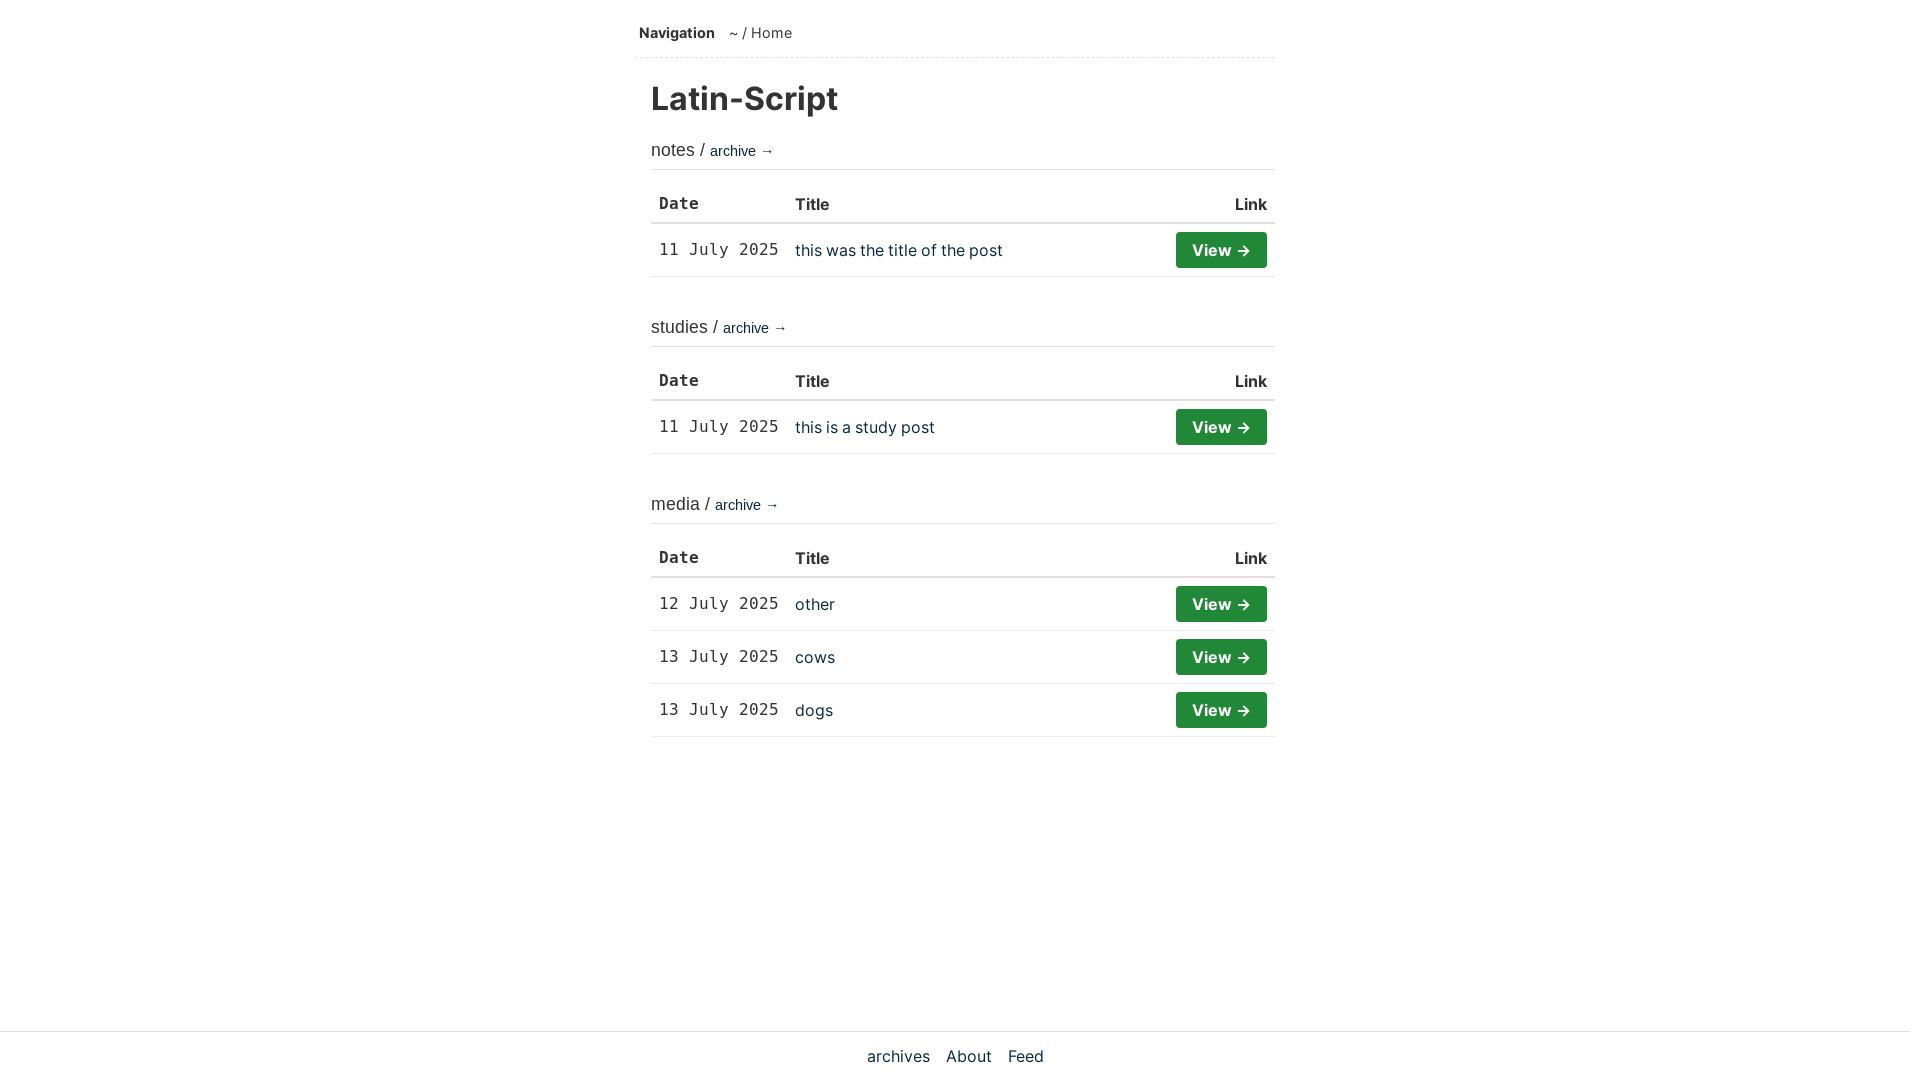Click the Link header in studies table
This screenshot has height=1080, width=1920.
(1250, 381)
